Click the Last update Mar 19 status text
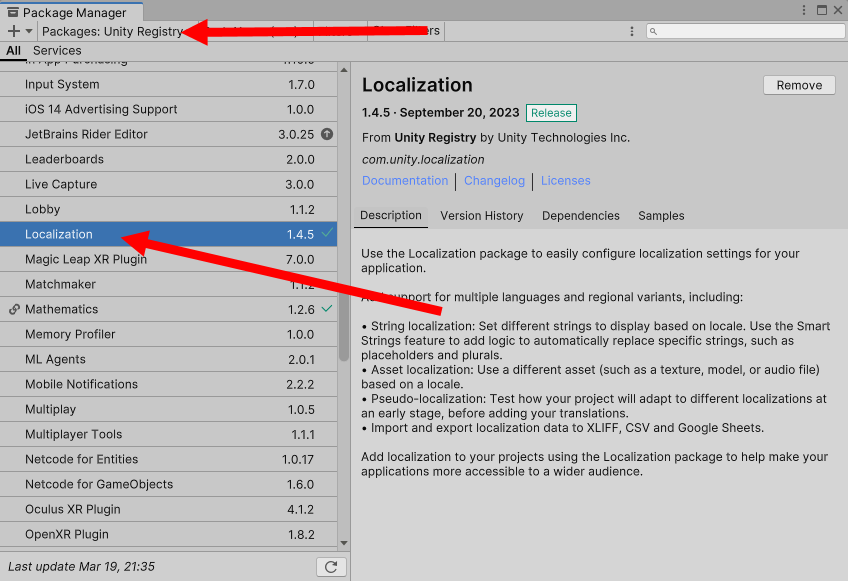The image size is (848, 581). pyautogui.click(x=81, y=567)
